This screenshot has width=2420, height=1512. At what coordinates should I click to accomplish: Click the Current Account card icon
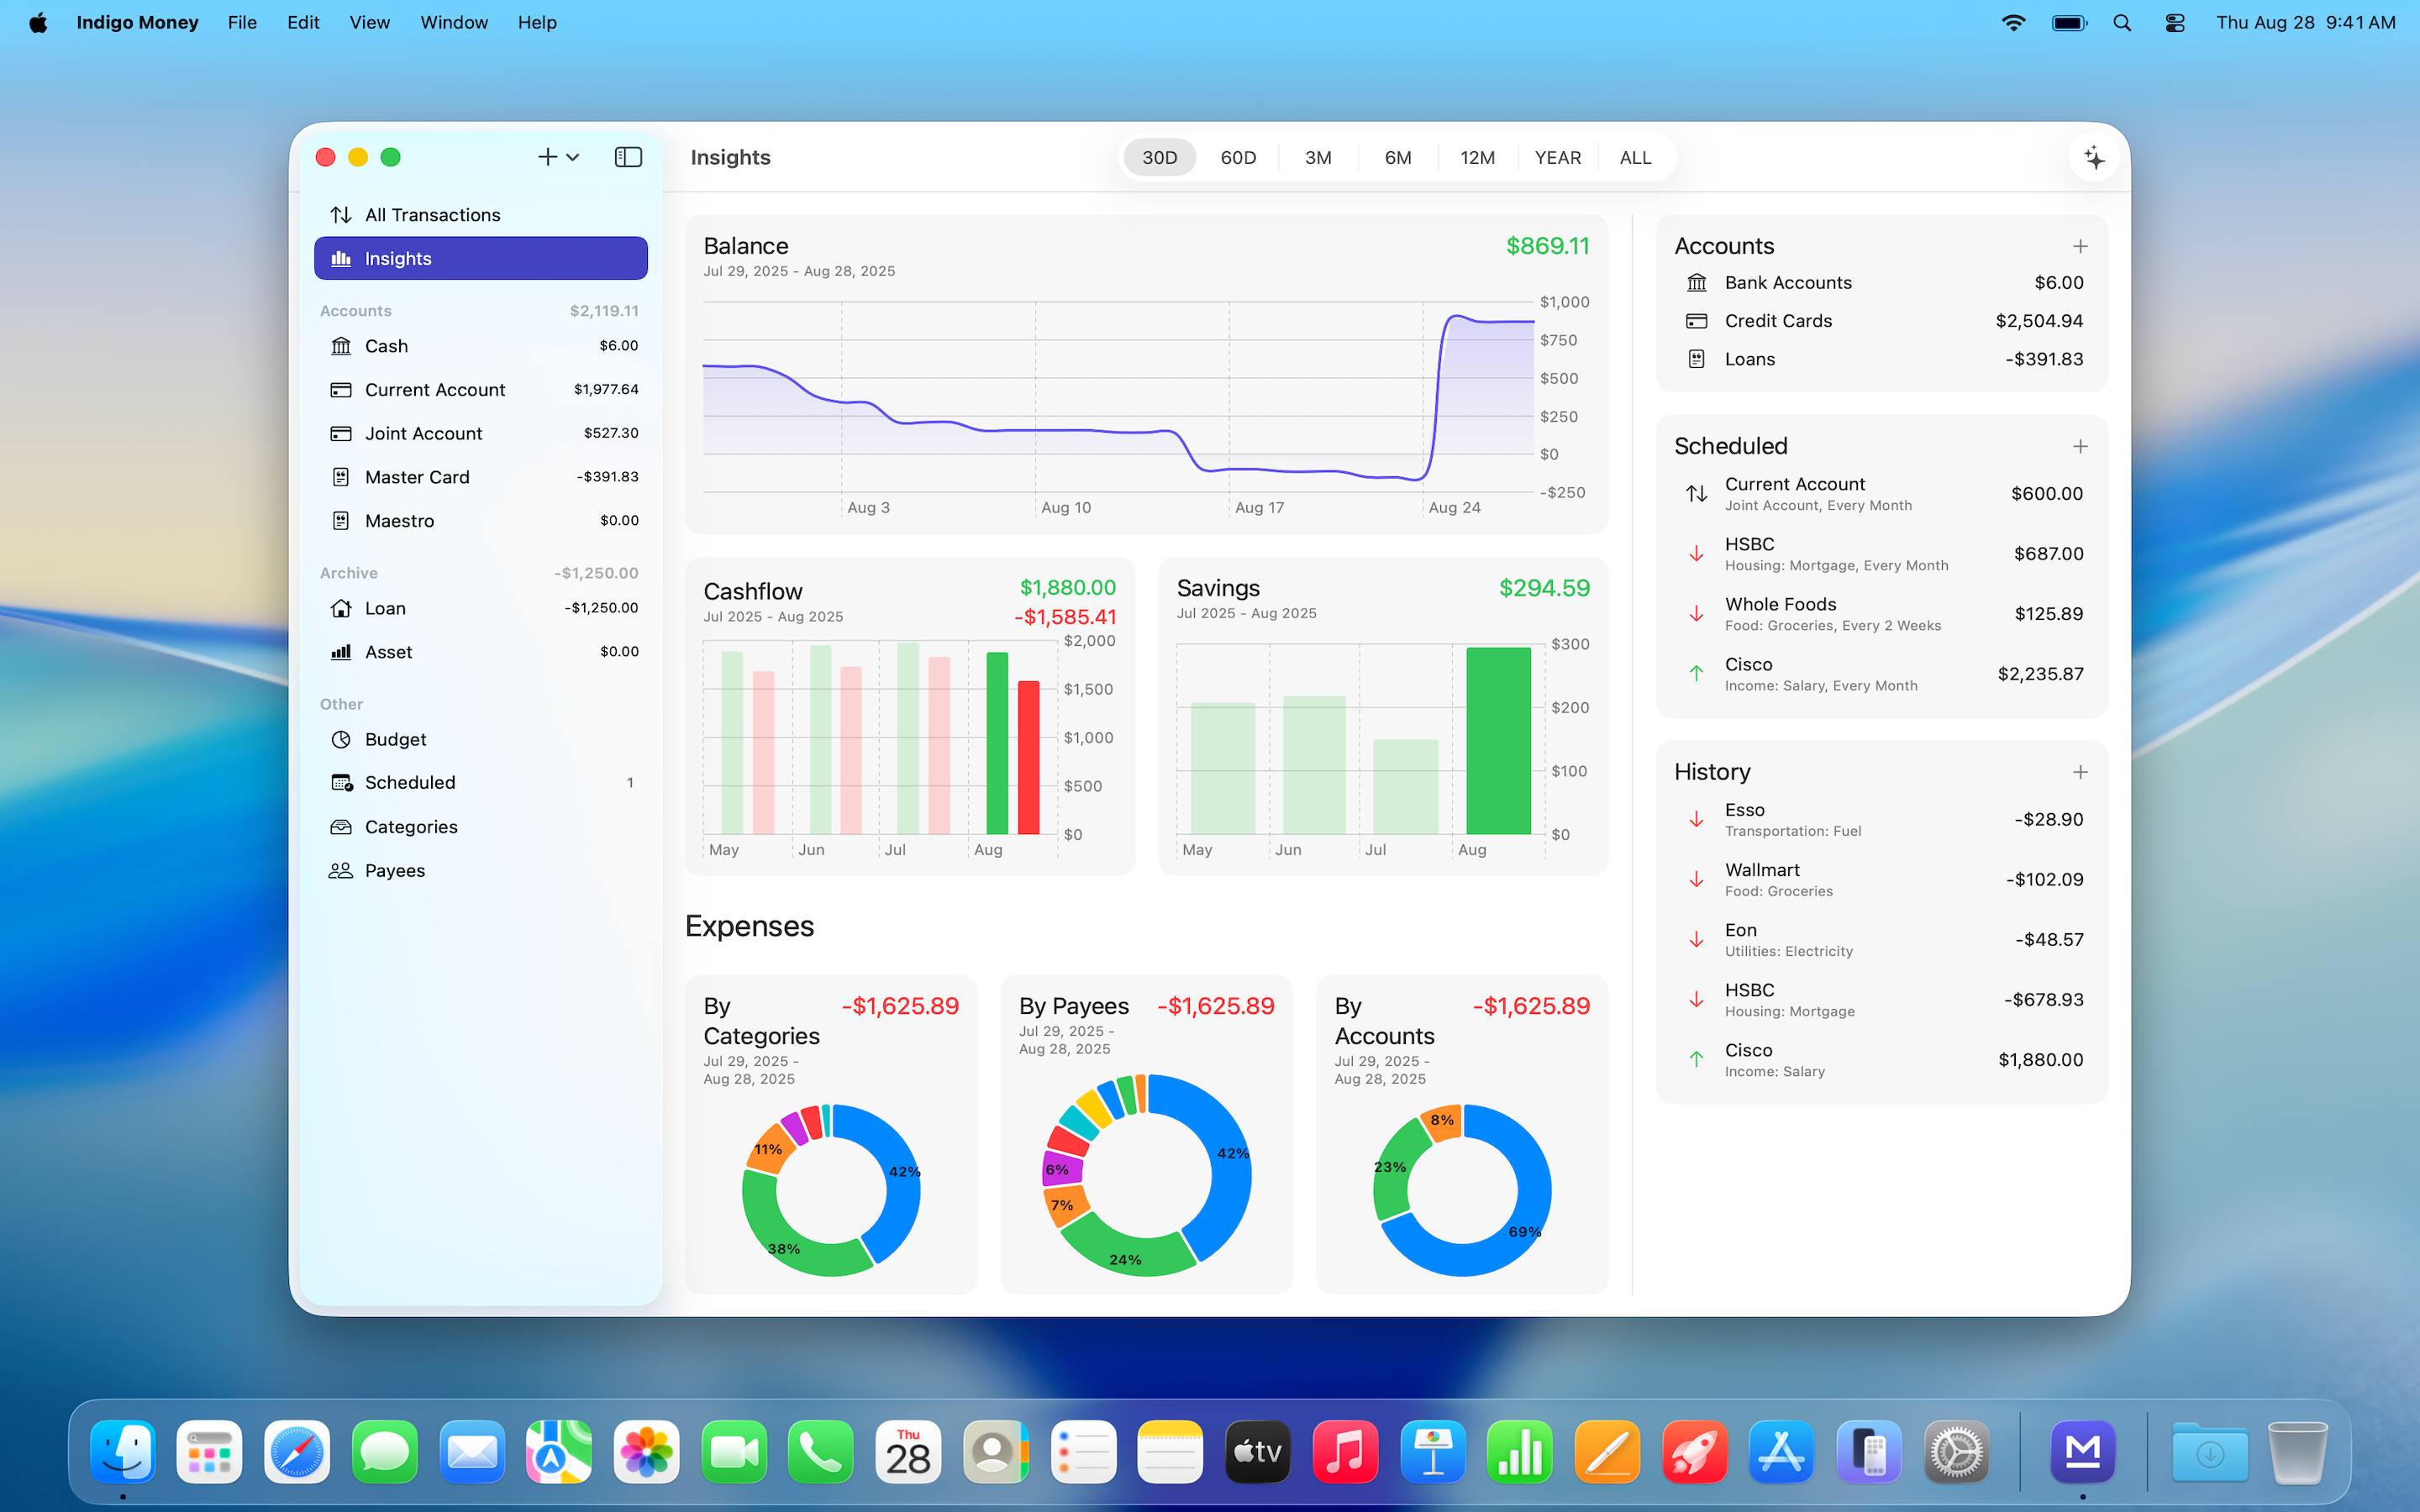[341, 390]
